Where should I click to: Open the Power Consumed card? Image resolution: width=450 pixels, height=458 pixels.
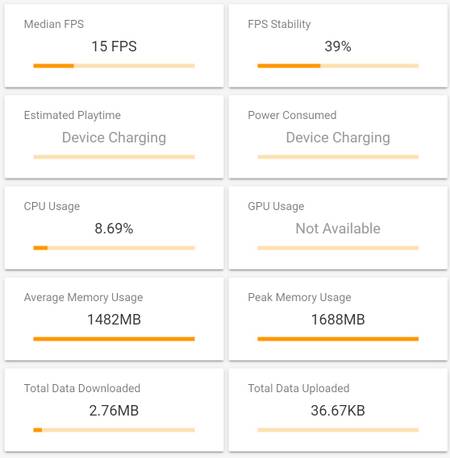338,137
